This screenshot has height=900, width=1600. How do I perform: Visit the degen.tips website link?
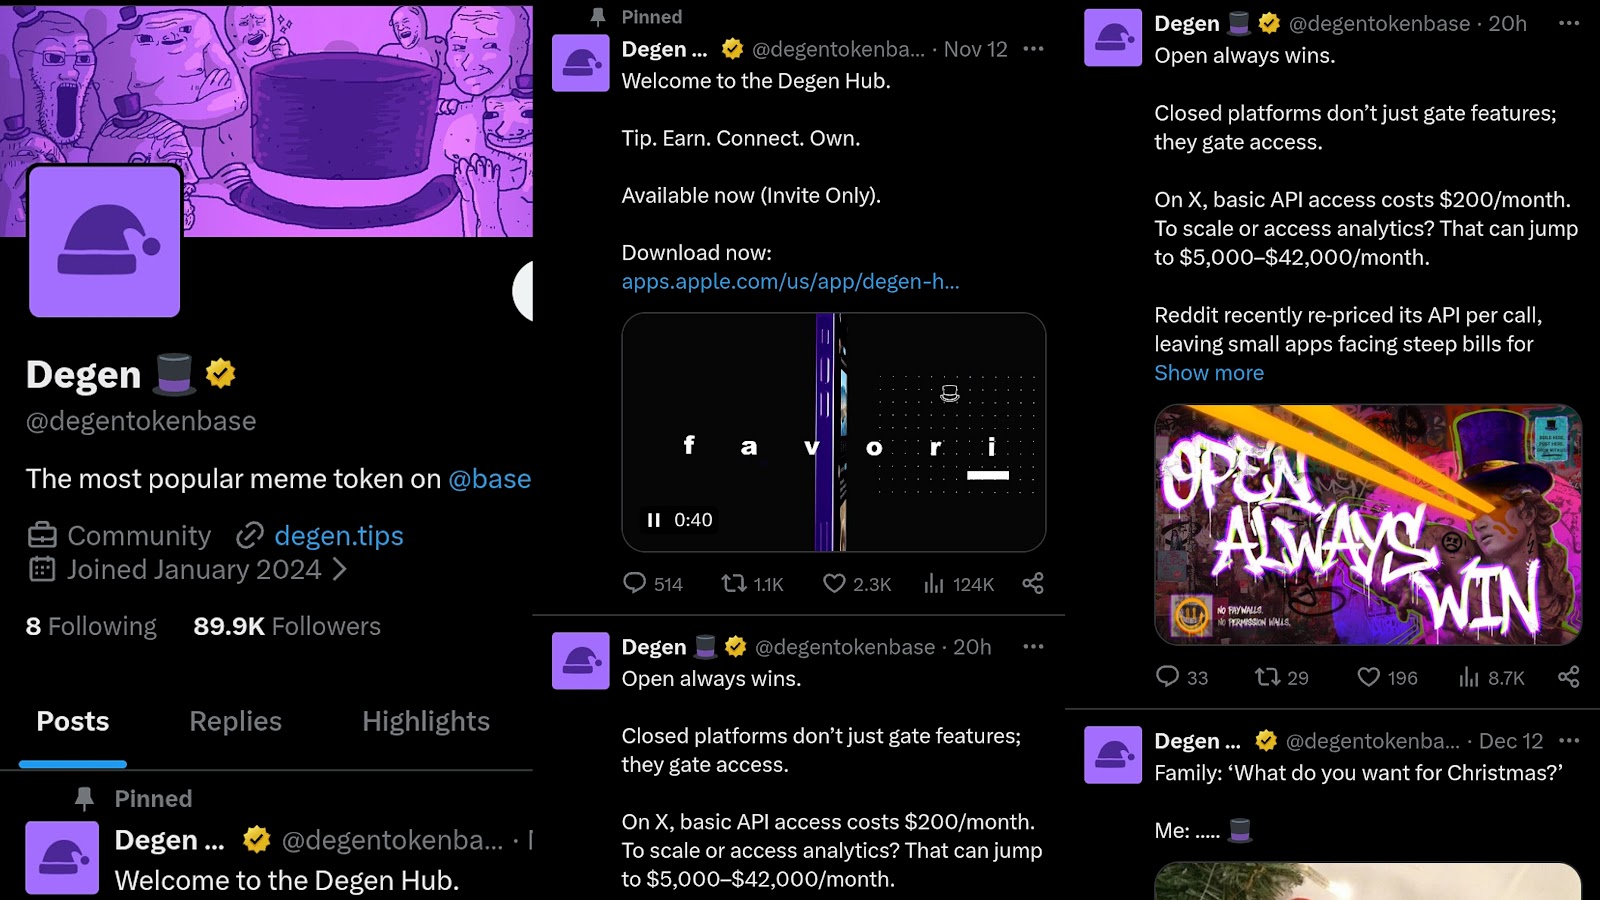339,536
